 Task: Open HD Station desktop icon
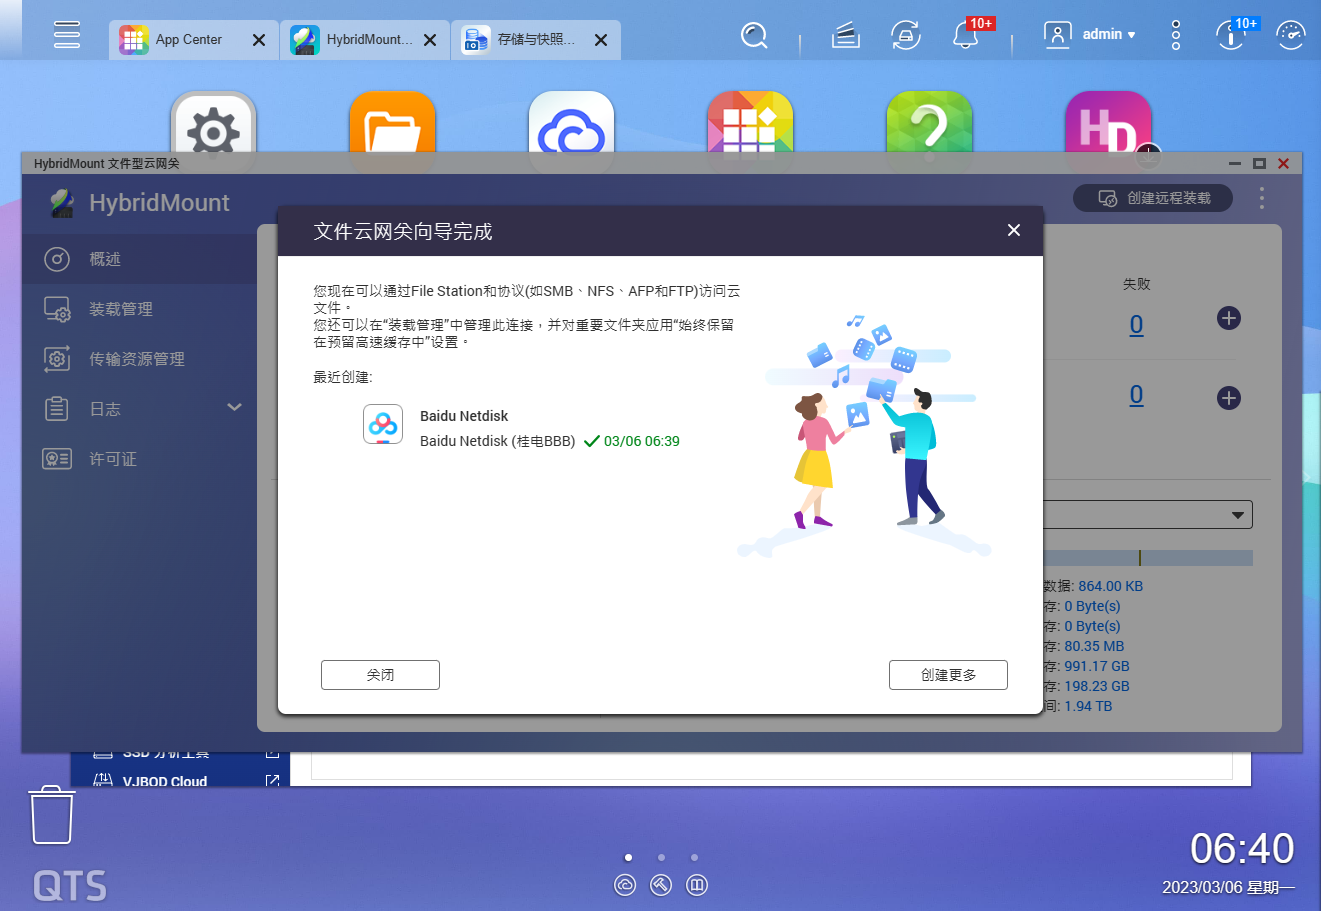(x=1108, y=122)
